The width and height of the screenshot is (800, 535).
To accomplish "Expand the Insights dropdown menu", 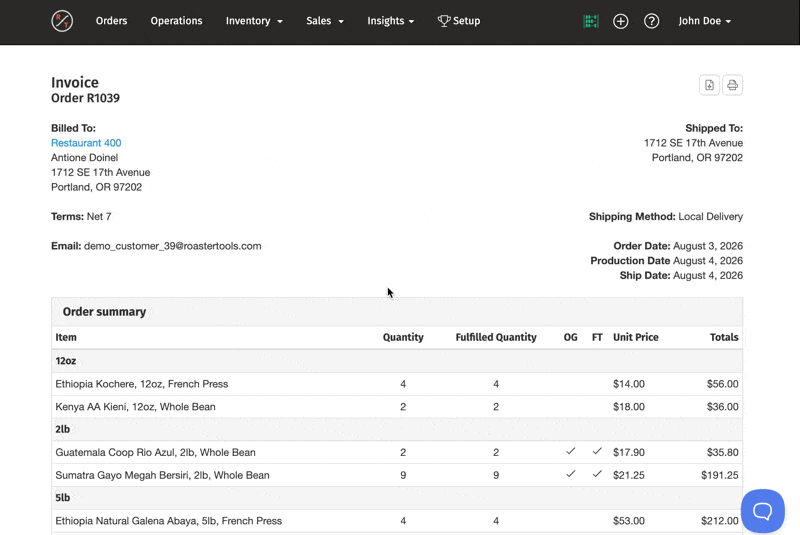I will coord(391,21).
